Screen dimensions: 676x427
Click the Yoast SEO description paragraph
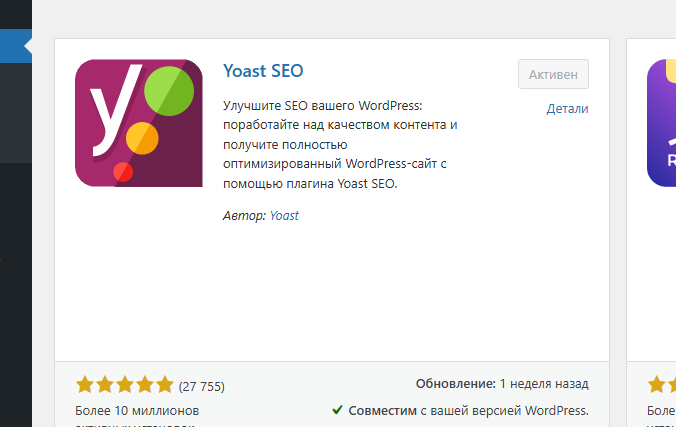340,144
